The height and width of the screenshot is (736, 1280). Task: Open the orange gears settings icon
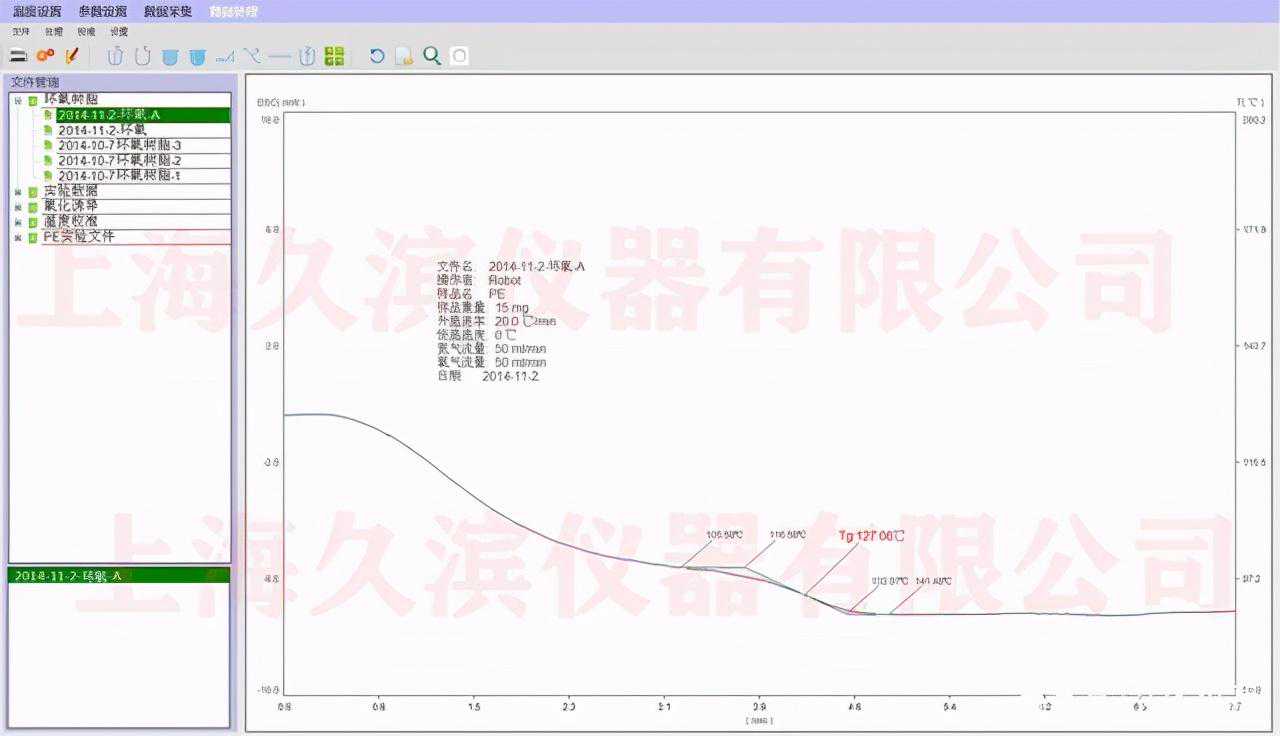click(x=45, y=56)
